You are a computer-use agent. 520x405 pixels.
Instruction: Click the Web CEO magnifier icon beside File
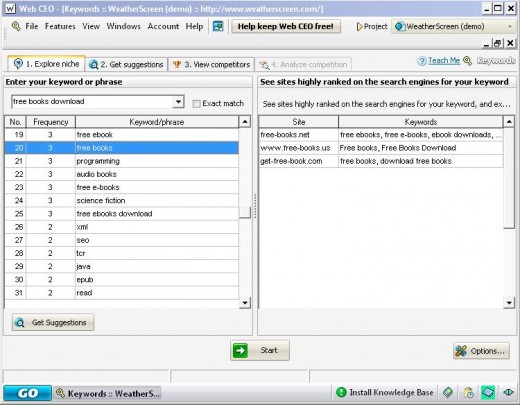(16, 26)
